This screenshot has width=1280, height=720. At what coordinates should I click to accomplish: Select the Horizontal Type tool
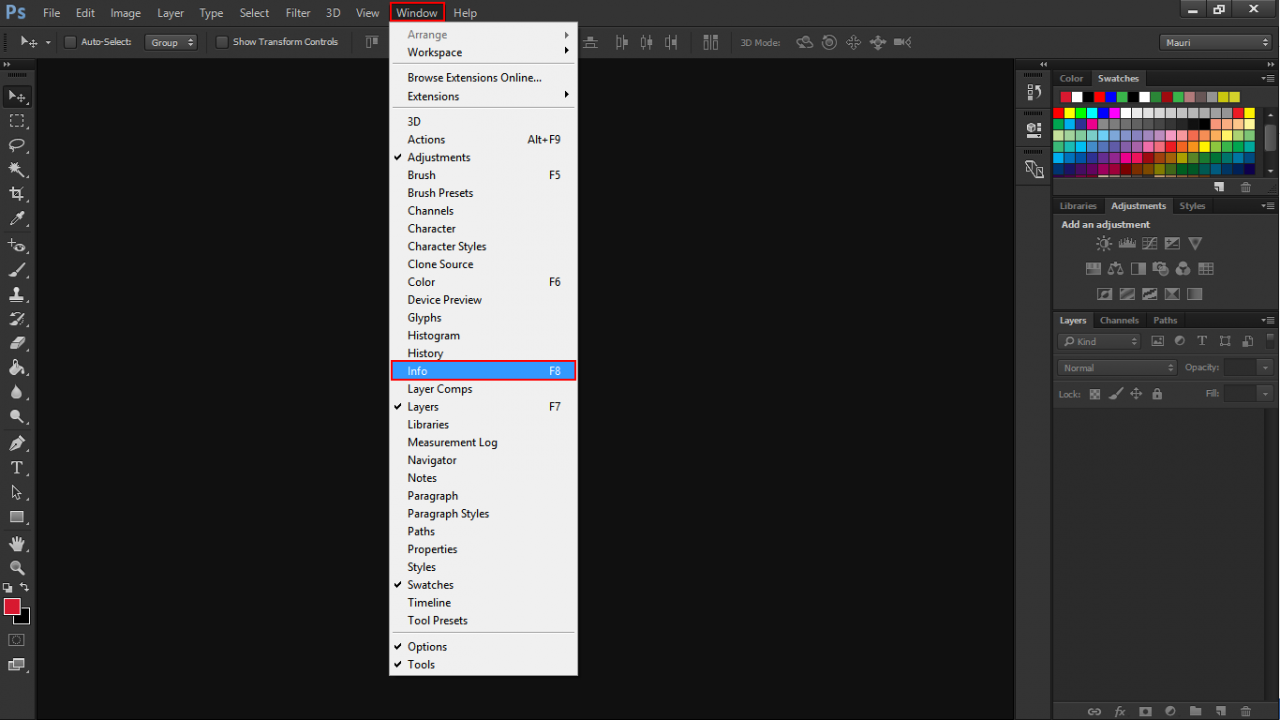(17, 468)
